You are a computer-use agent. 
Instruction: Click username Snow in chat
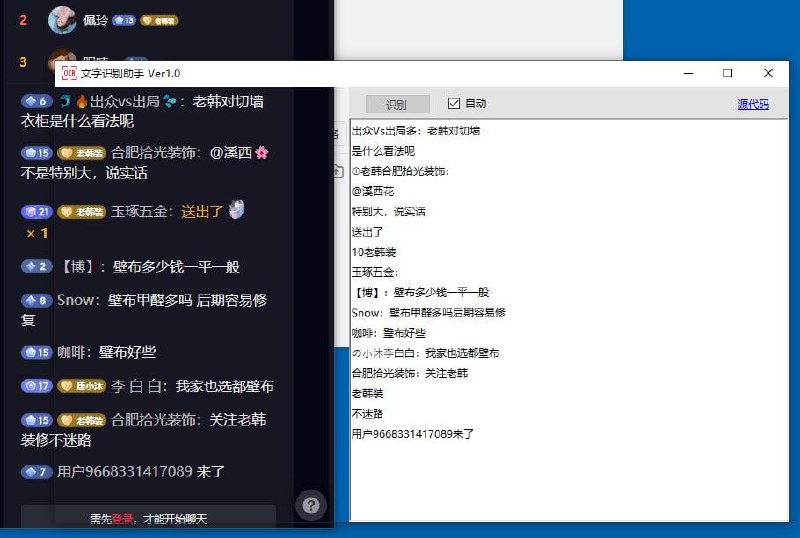point(76,300)
